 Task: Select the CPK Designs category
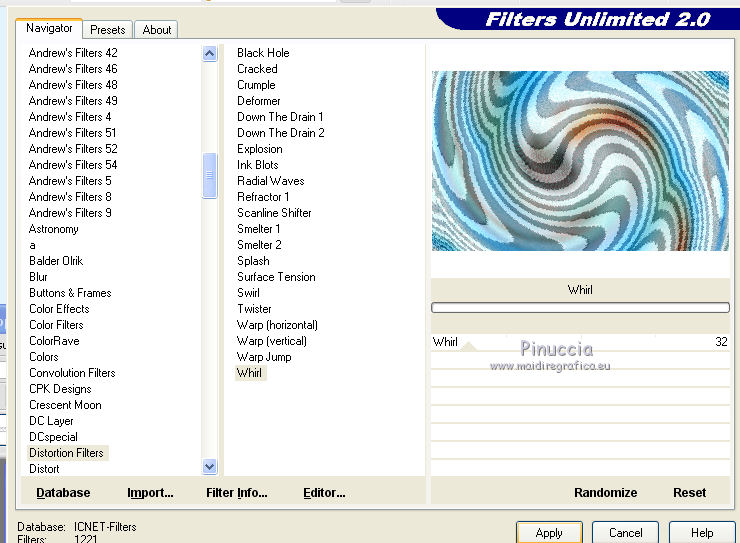click(60, 389)
